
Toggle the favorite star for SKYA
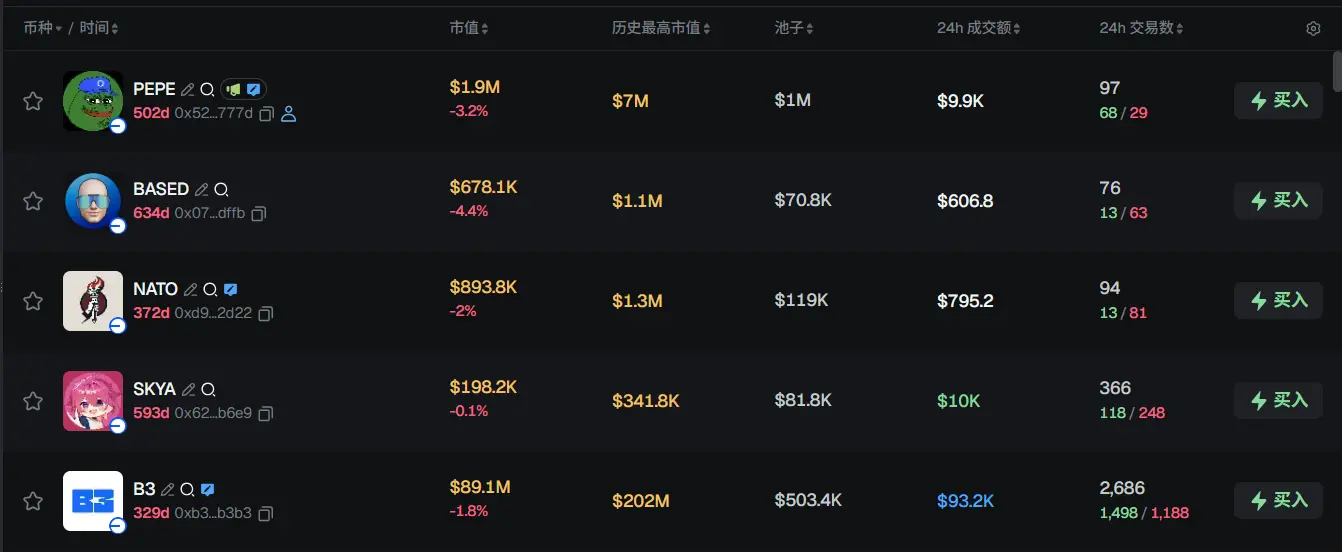tap(33, 401)
